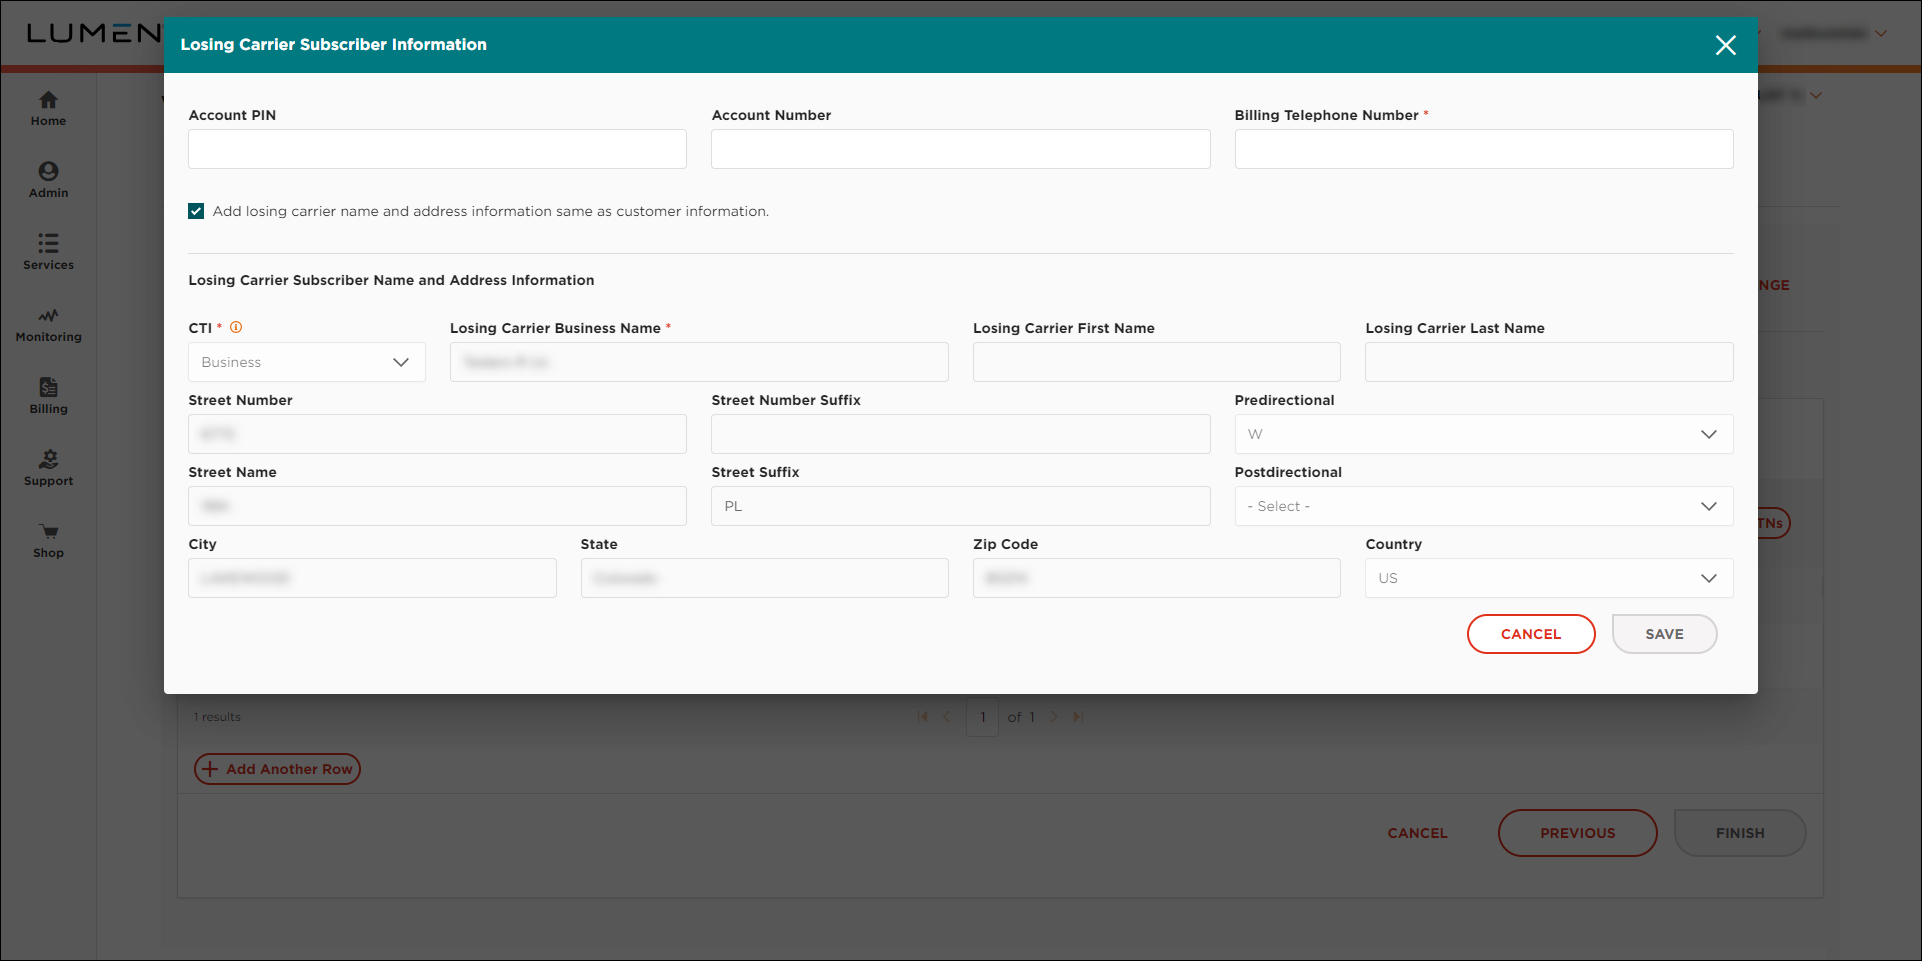
Task: Jump to the last results page
Action: 1078,716
